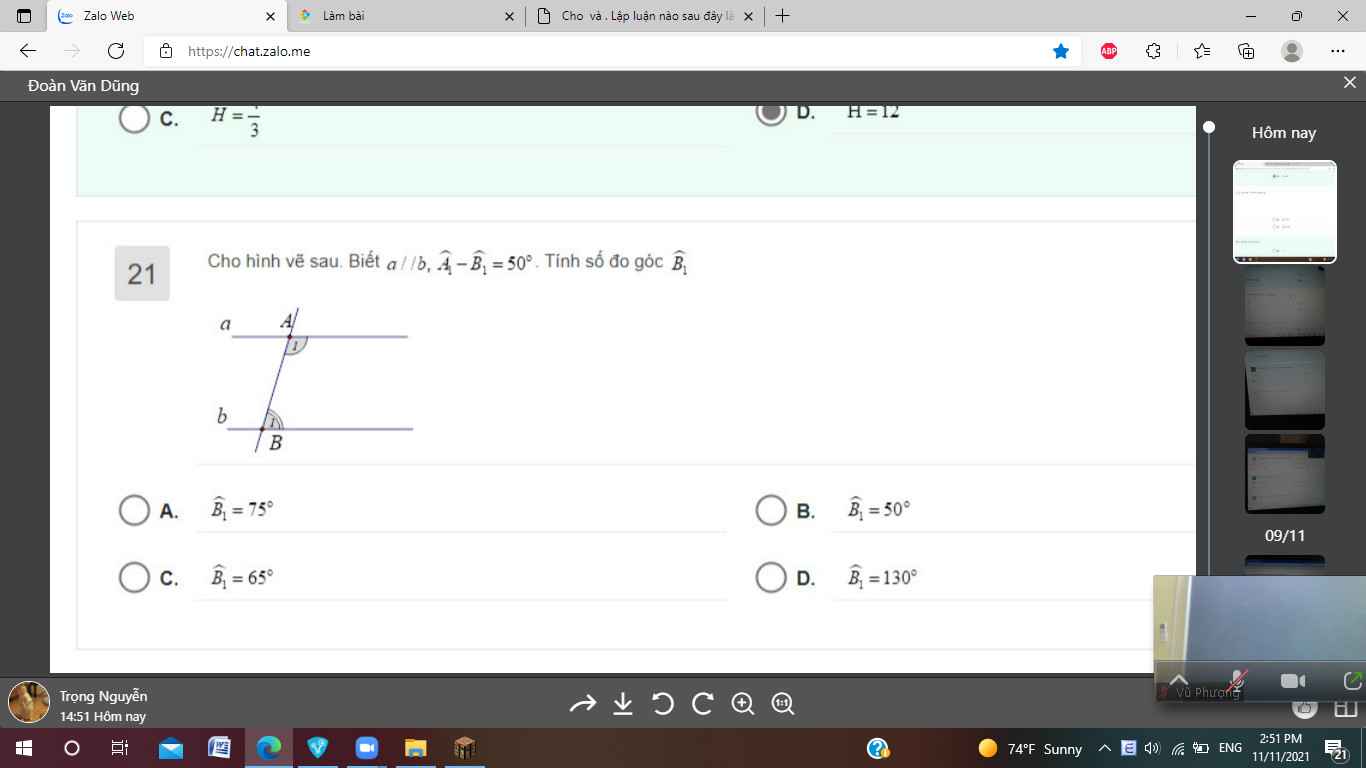Open a new browser tab

click(782, 16)
